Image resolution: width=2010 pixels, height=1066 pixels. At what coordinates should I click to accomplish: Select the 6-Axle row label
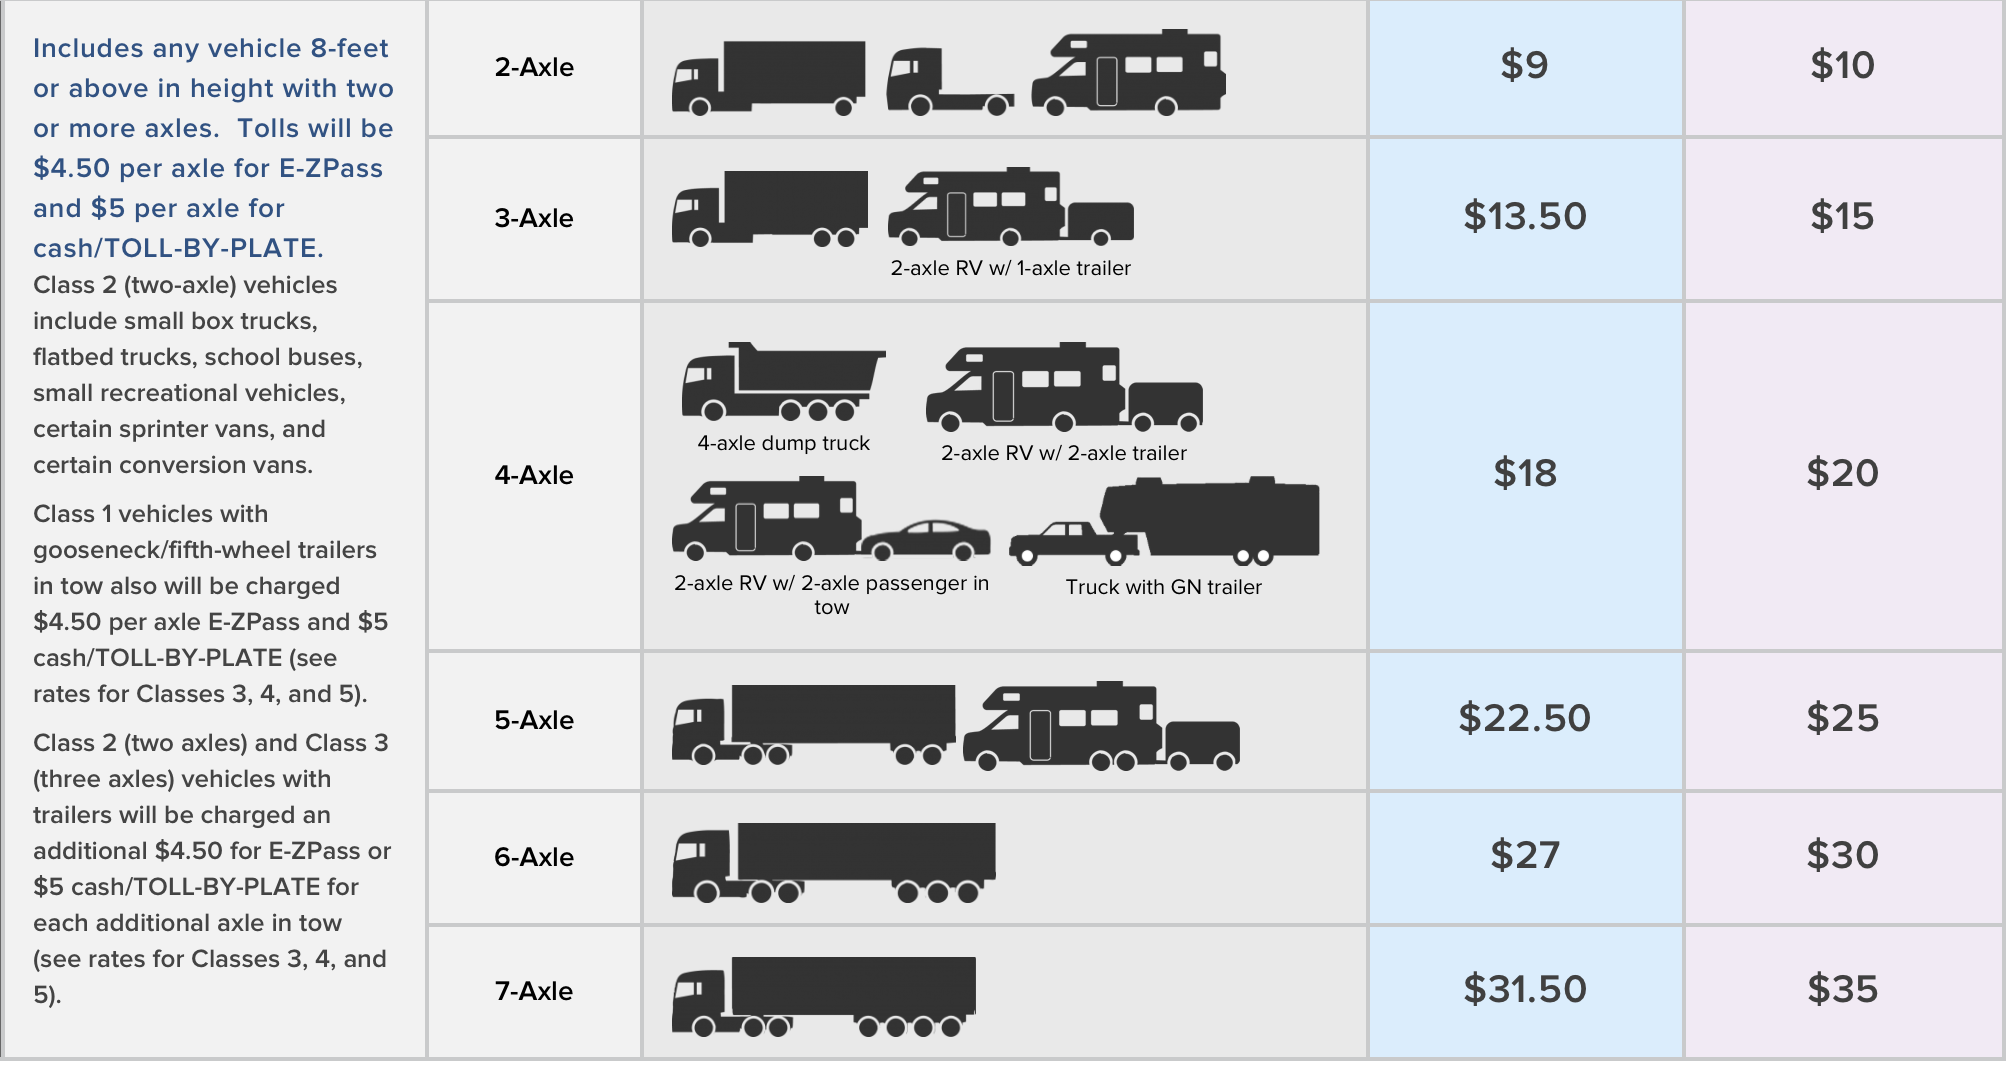pyautogui.click(x=534, y=857)
